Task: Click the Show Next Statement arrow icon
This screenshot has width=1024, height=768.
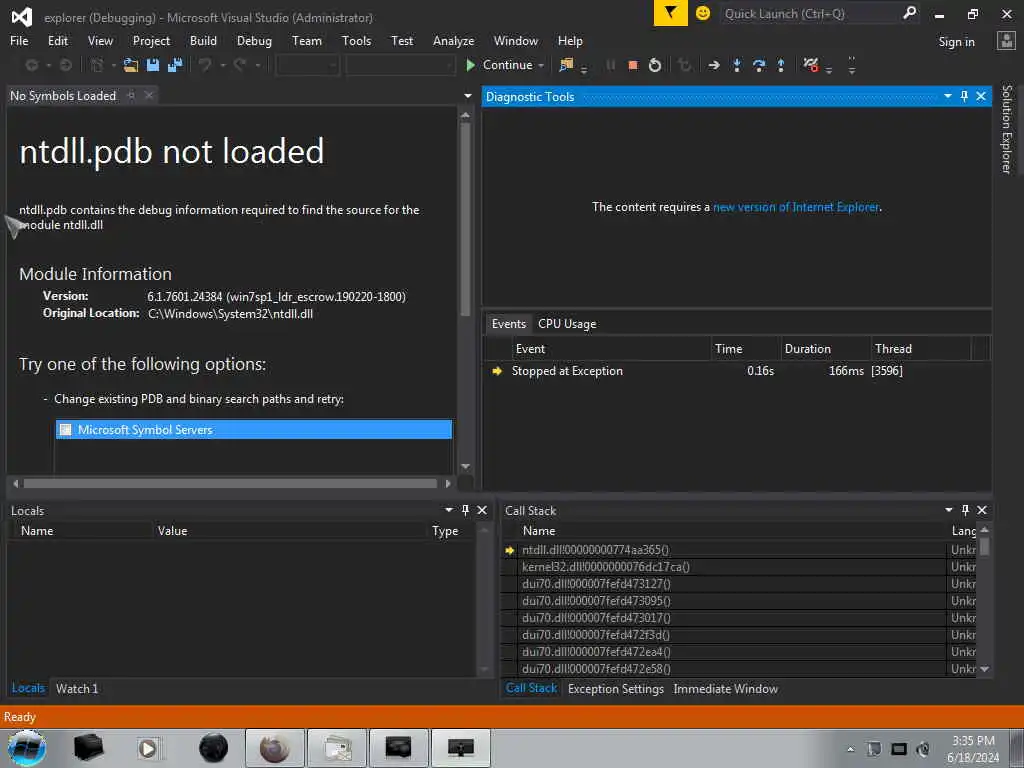Action: (x=714, y=65)
